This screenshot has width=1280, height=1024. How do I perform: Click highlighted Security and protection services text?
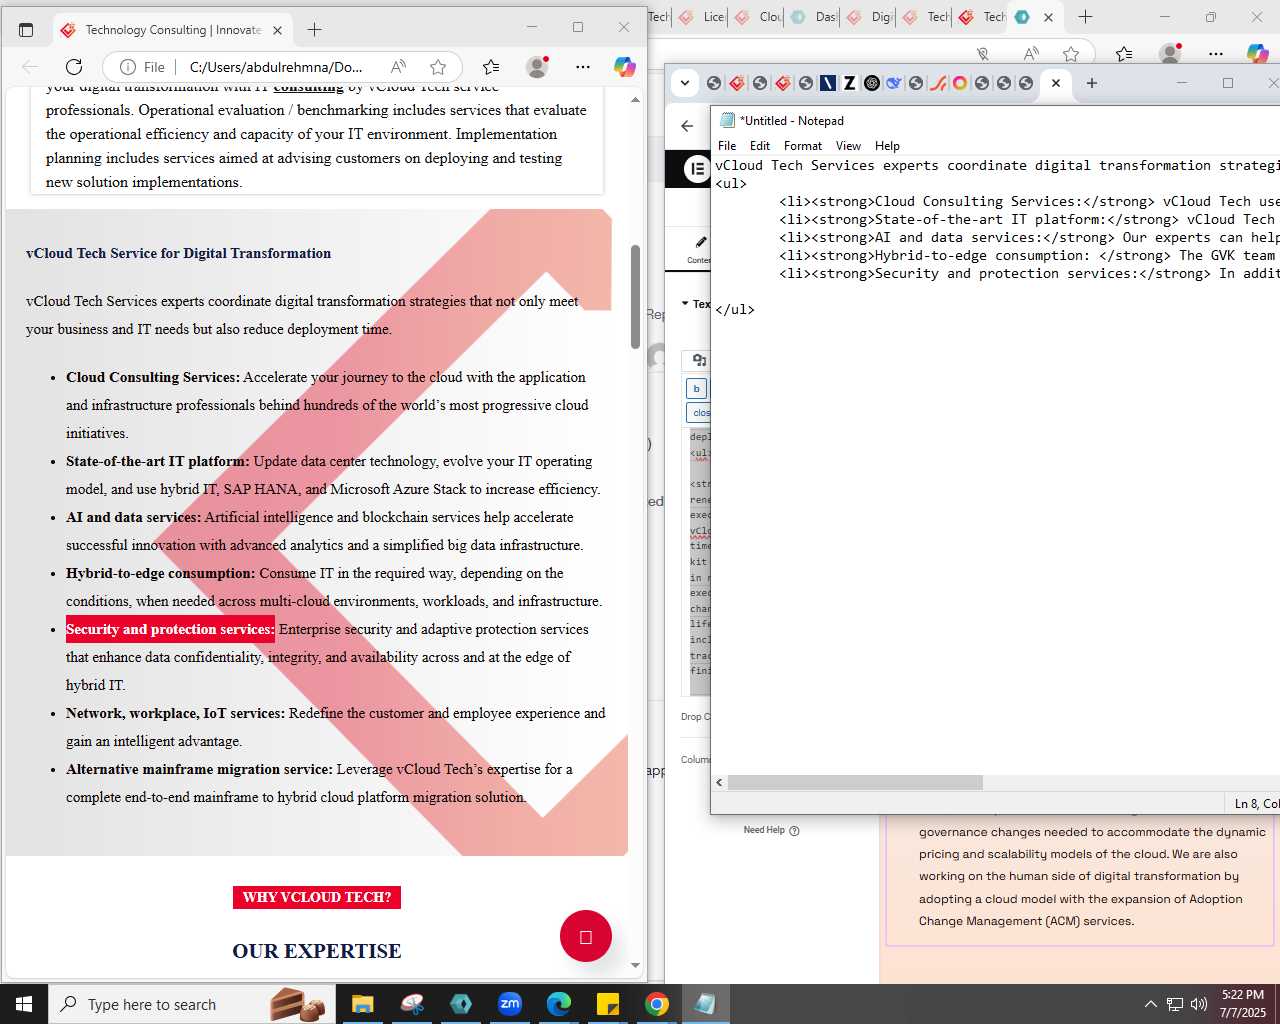coord(170,629)
